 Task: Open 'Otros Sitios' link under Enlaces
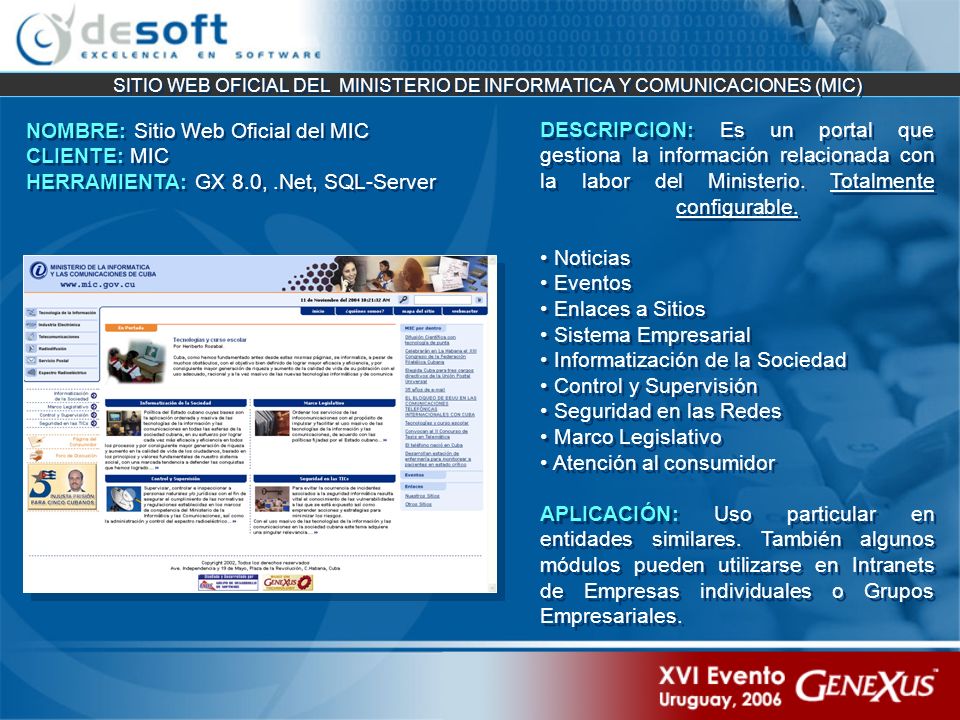point(419,504)
